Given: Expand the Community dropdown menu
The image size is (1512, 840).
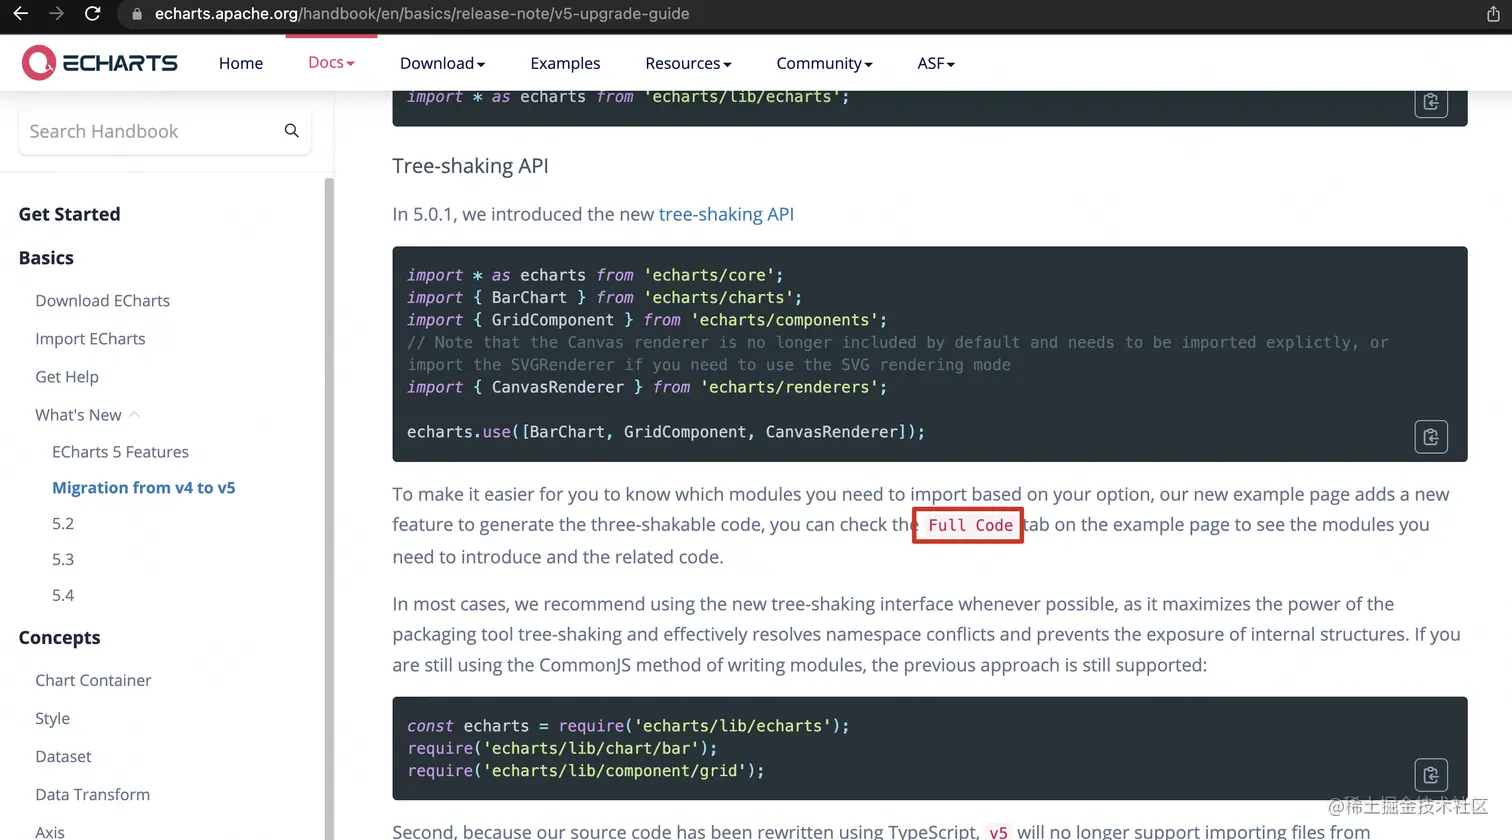Looking at the screenshot, I should tap(824, 63).
